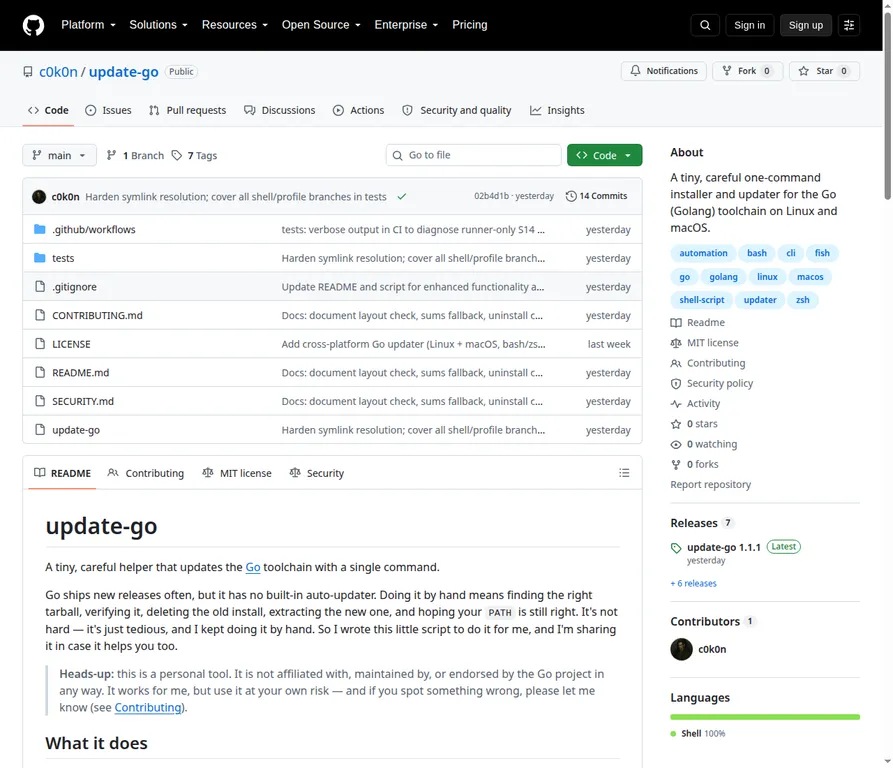
Task: Open the LICENSE file
Action: point(71,344)
